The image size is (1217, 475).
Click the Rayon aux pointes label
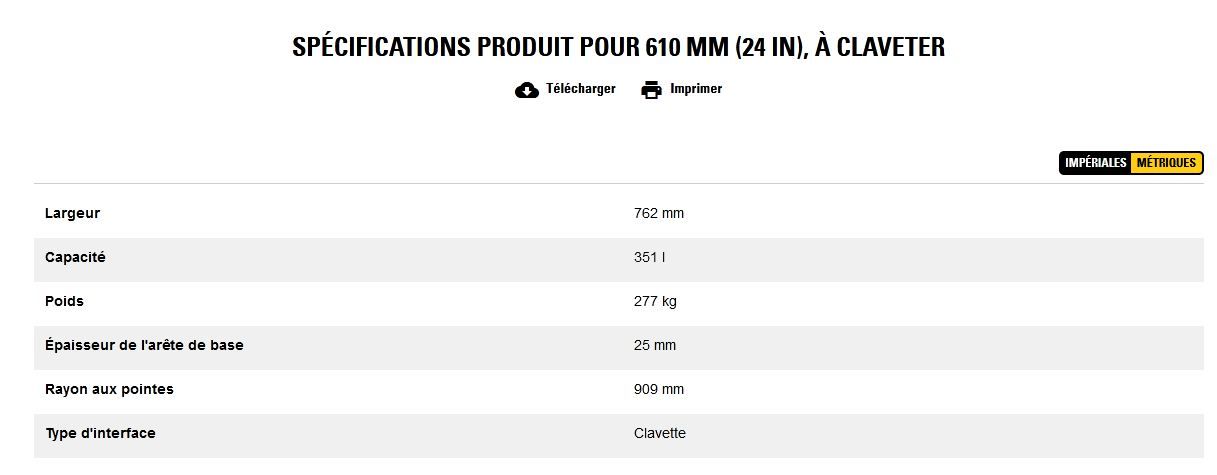pos(109,389)
